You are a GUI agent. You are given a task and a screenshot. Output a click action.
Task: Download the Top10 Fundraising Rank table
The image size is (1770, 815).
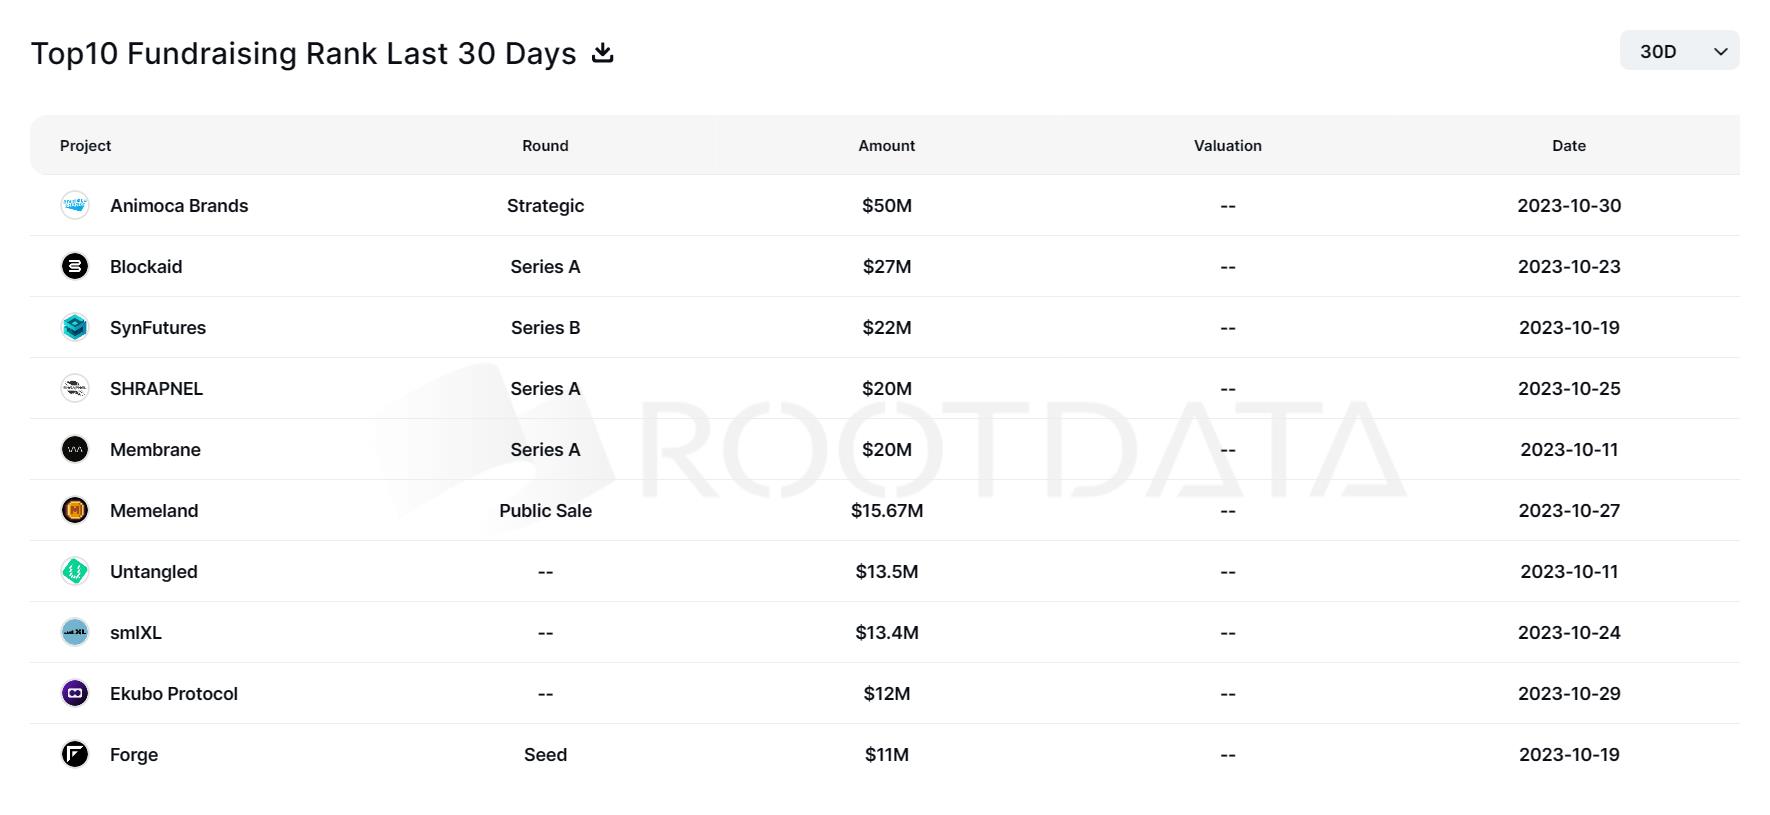pyautogui.click(x=602, y=52)
